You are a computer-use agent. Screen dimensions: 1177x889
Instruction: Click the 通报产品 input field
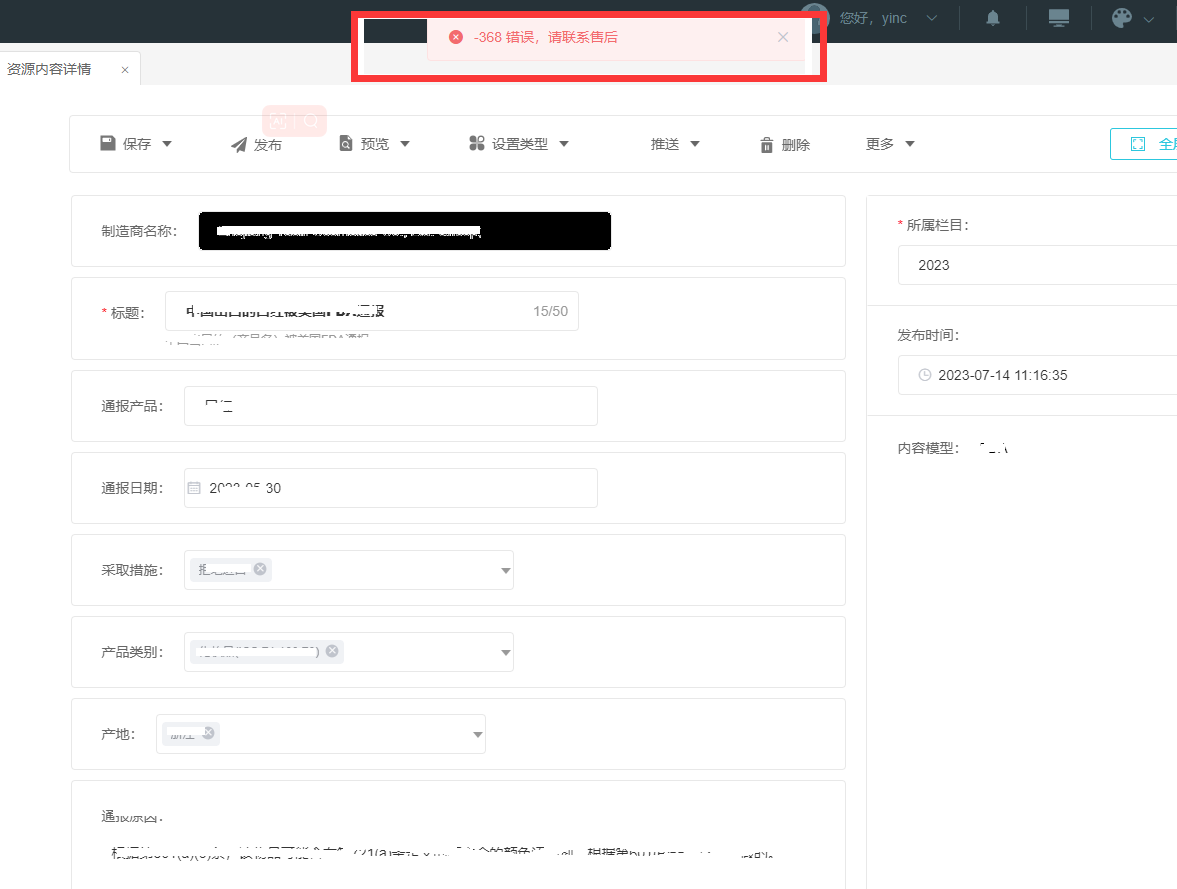coord(390,406)
